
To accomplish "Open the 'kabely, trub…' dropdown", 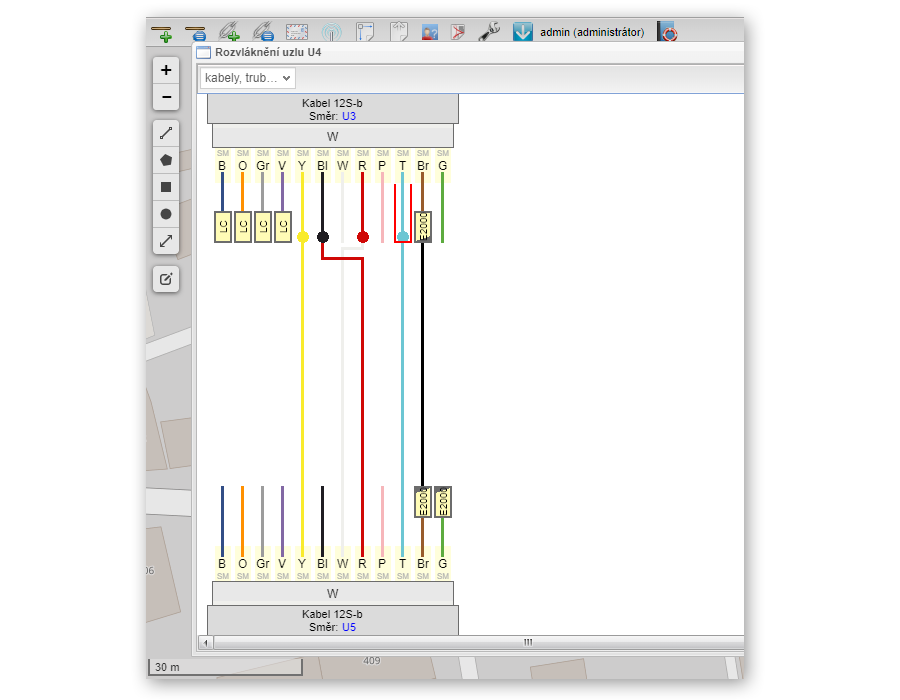I will pyautogui.click(x=247, y=78).
